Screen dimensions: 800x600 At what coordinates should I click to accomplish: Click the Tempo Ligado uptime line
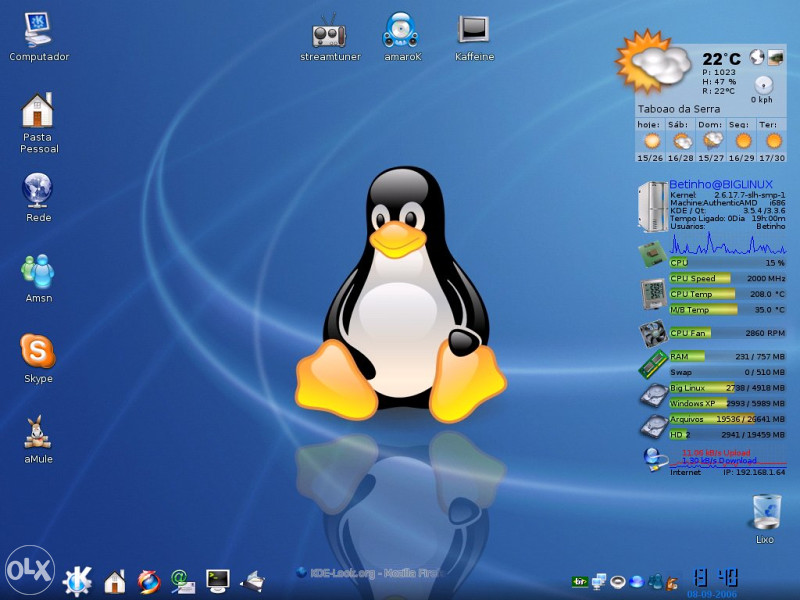click(728, 218)
